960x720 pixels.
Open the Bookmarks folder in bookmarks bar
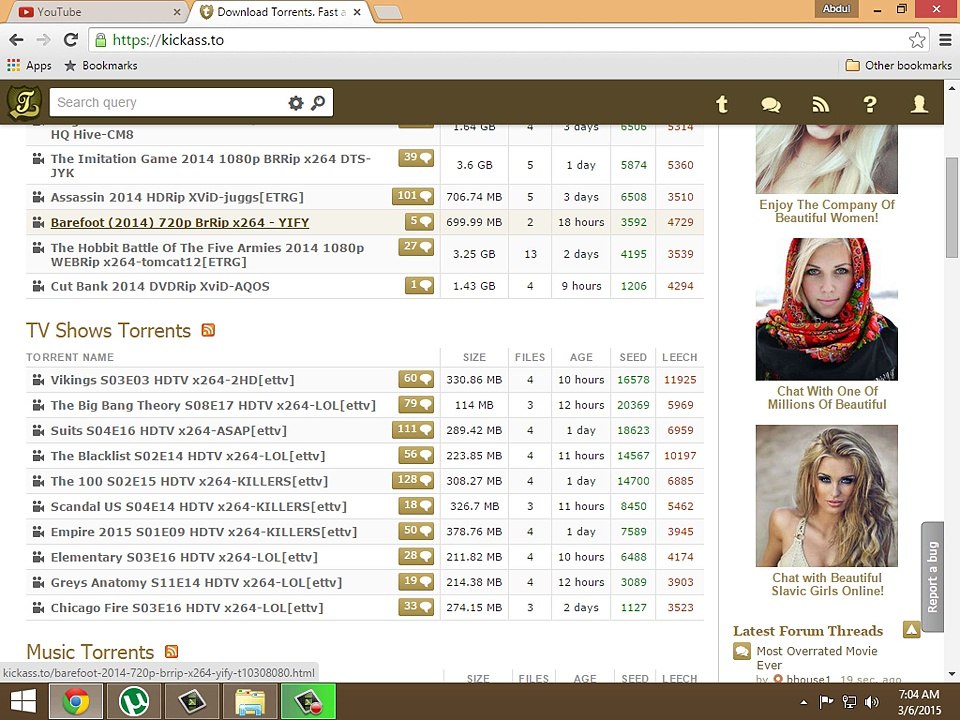(101, 66)
